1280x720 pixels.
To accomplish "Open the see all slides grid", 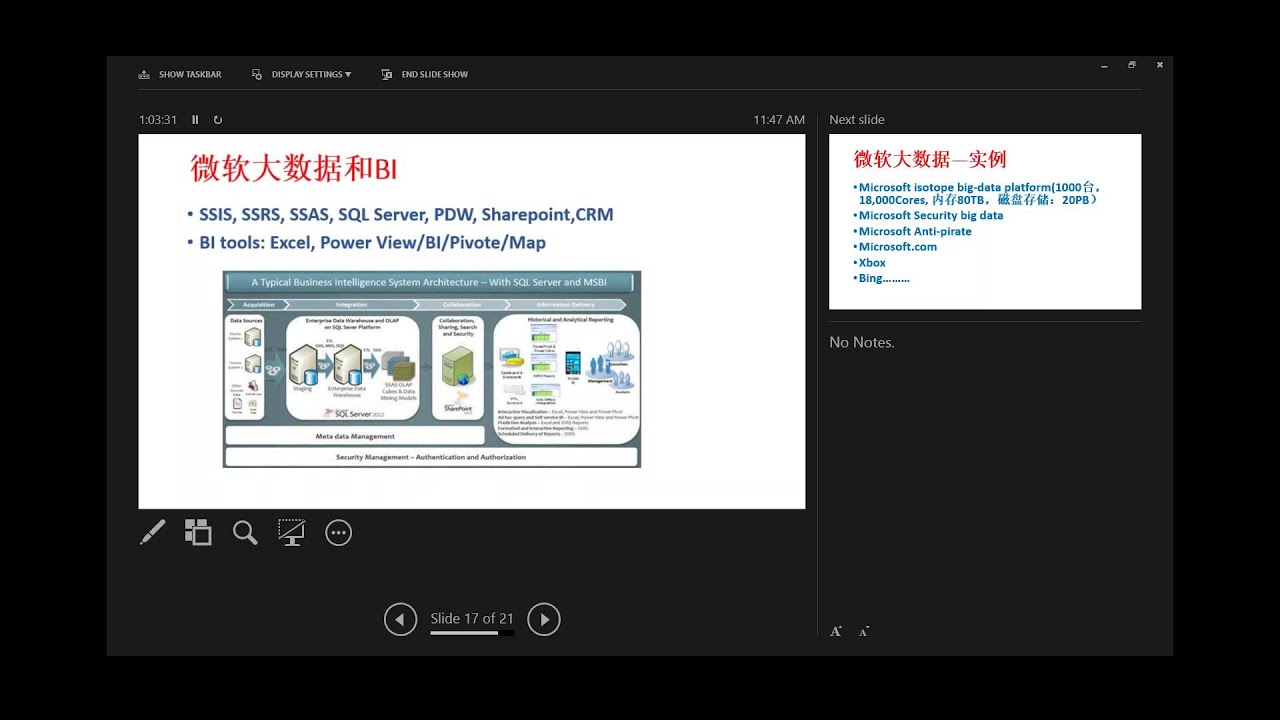I will pos(198,533).
